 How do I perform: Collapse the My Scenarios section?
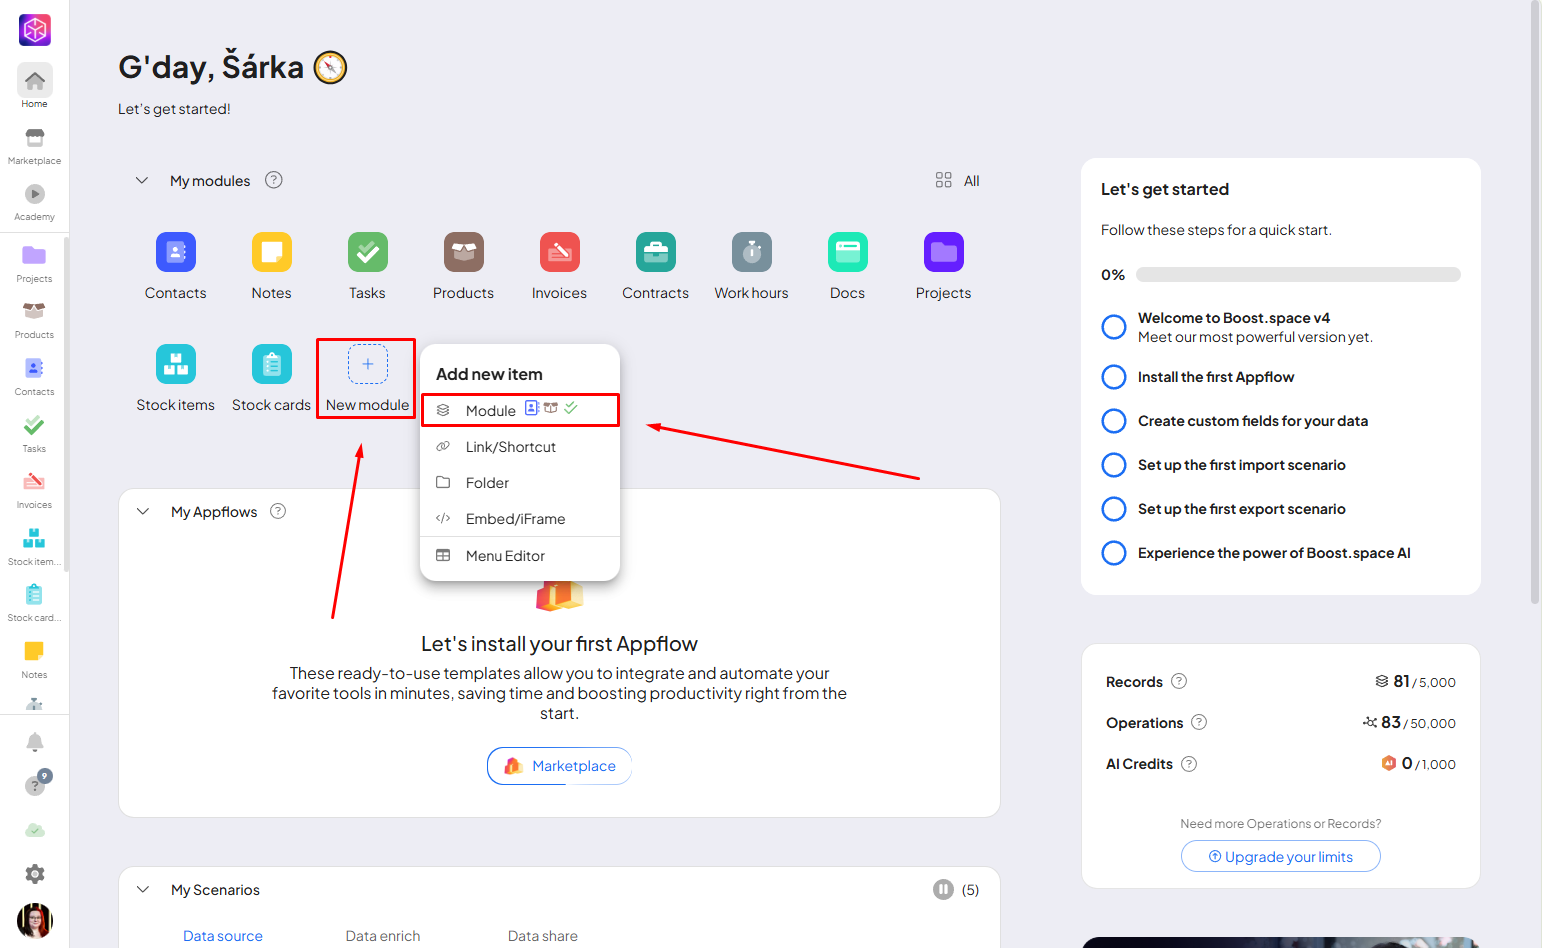coord(143,890)
